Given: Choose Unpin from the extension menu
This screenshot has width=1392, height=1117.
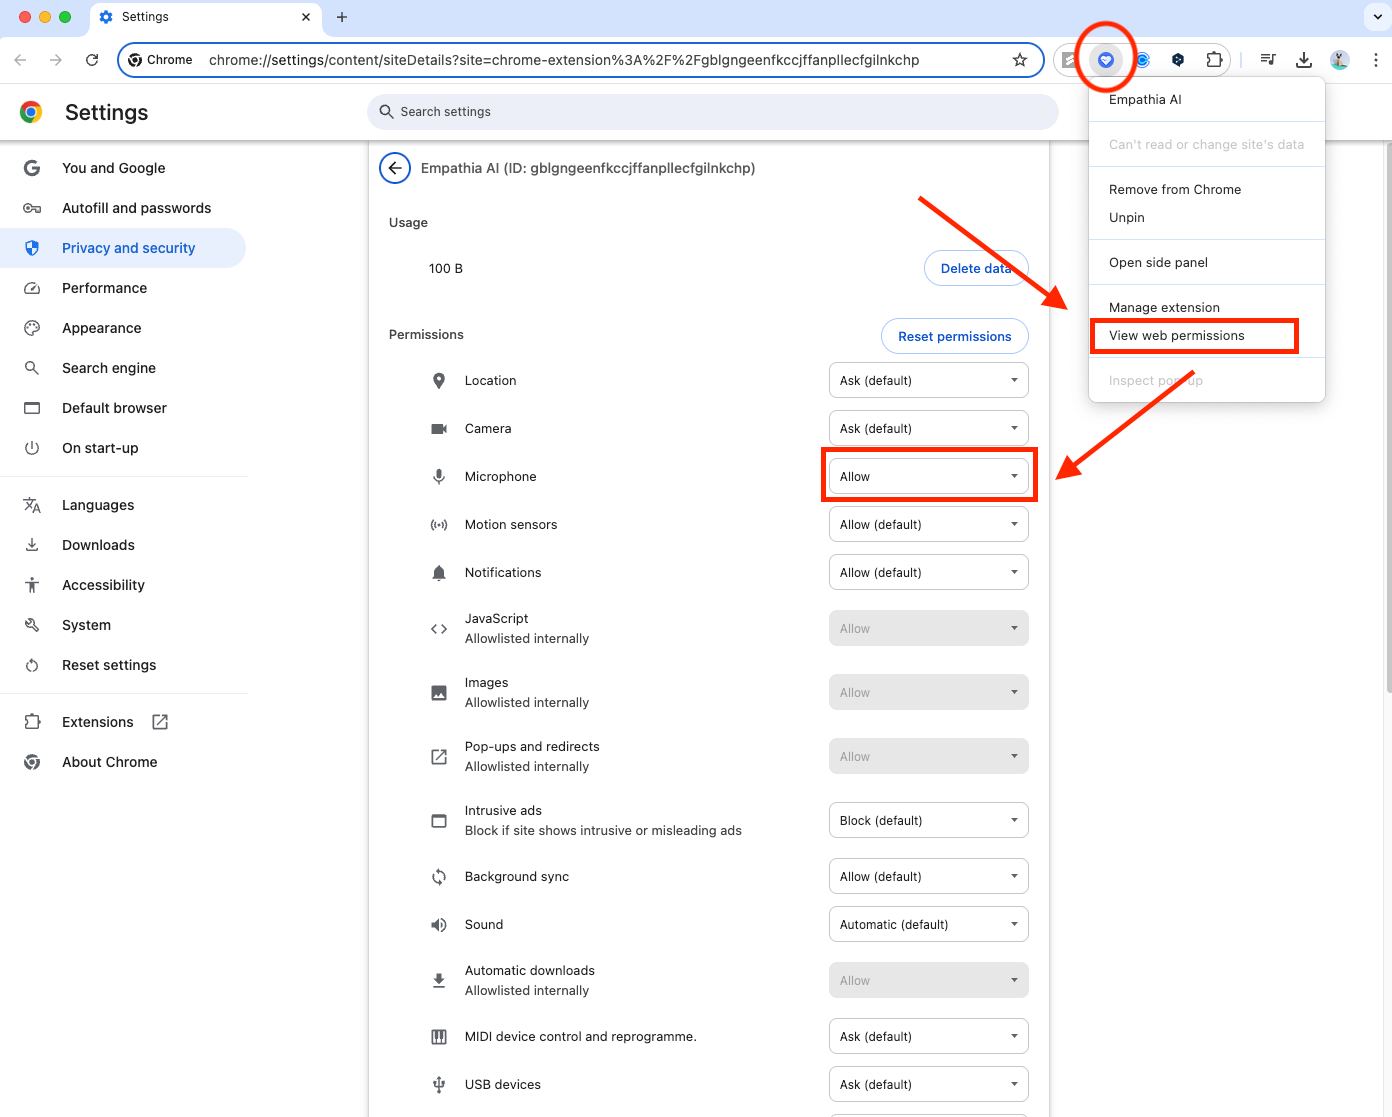Looking at the screenshot, I should pyautogui.click(x=1207, y=218).
